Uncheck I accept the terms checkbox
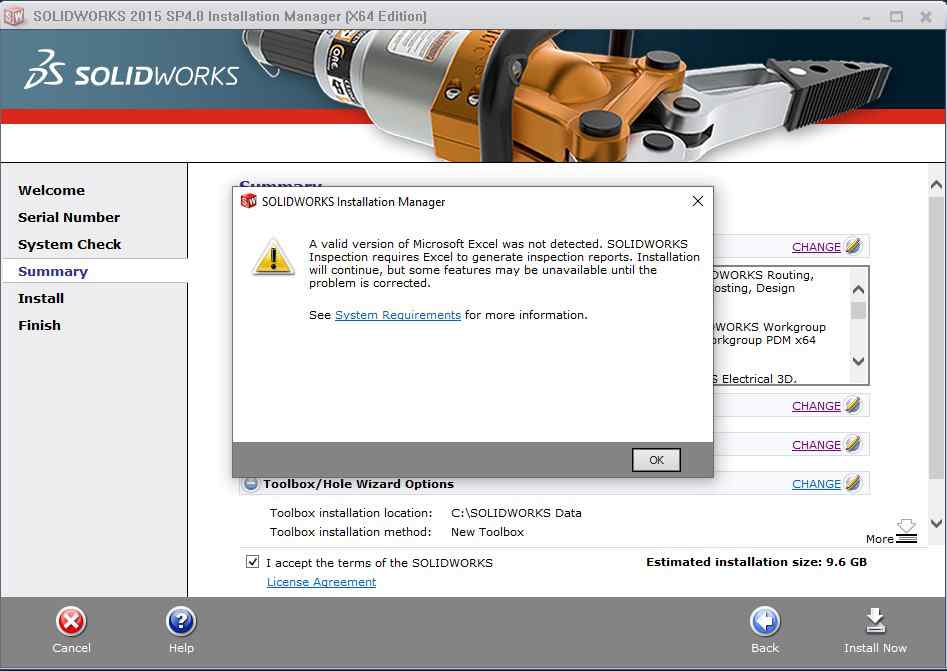Screen dimensions: 947x671 click(x=253, y=562)
